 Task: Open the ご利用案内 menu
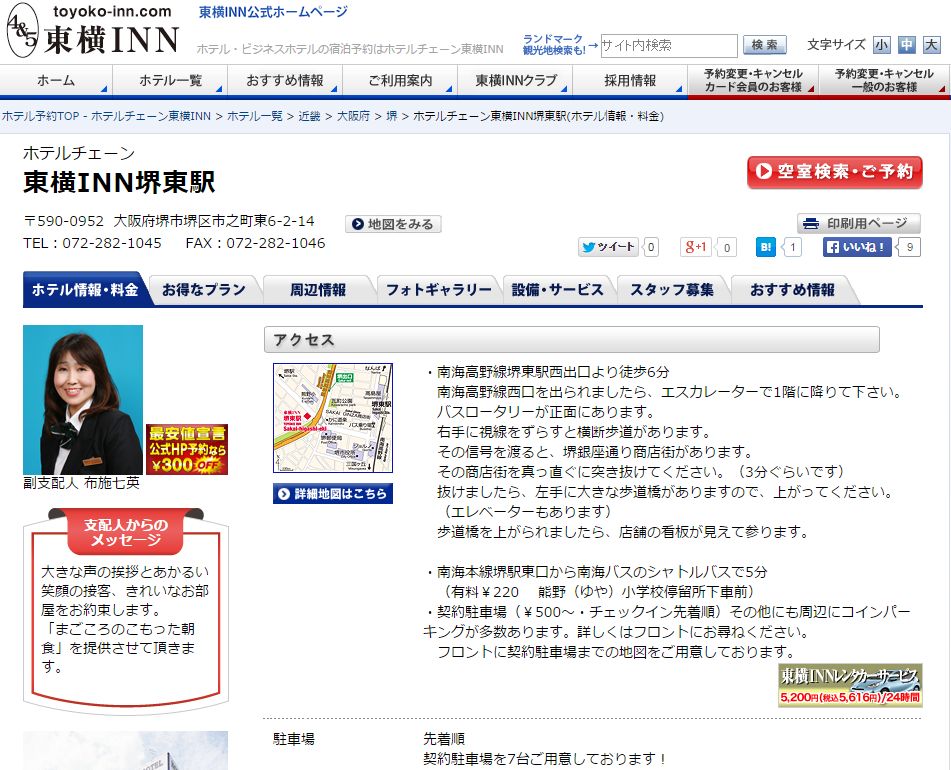tap(400, 81)
